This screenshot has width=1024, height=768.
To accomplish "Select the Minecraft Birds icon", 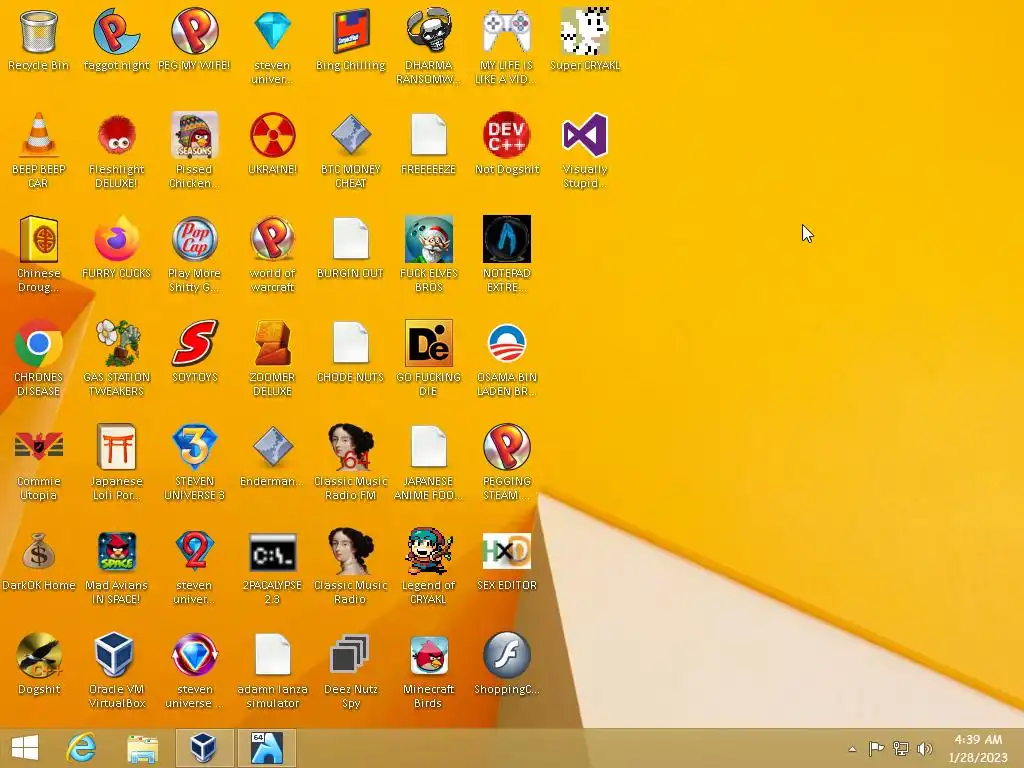I will [428, 654].
